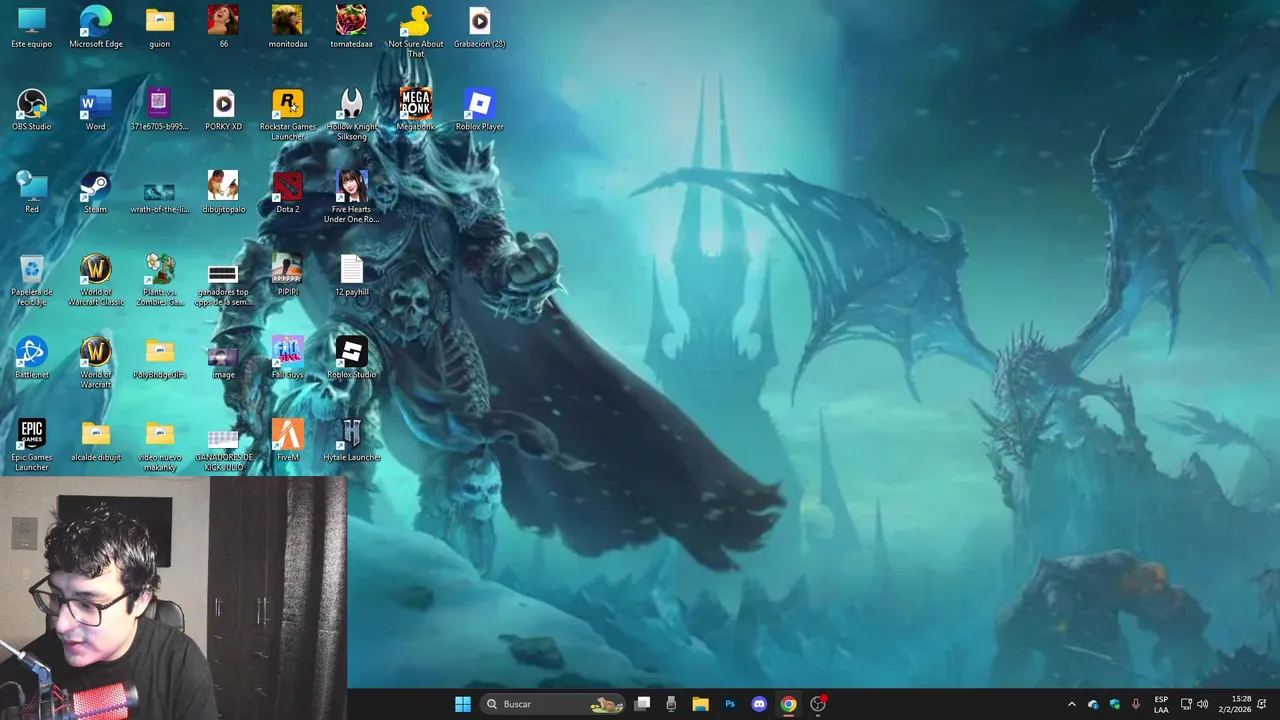This screenshot has width=1280, height=720.
Task: Launch Fall Guys from the desktop
Action: (x=288, y=359)
